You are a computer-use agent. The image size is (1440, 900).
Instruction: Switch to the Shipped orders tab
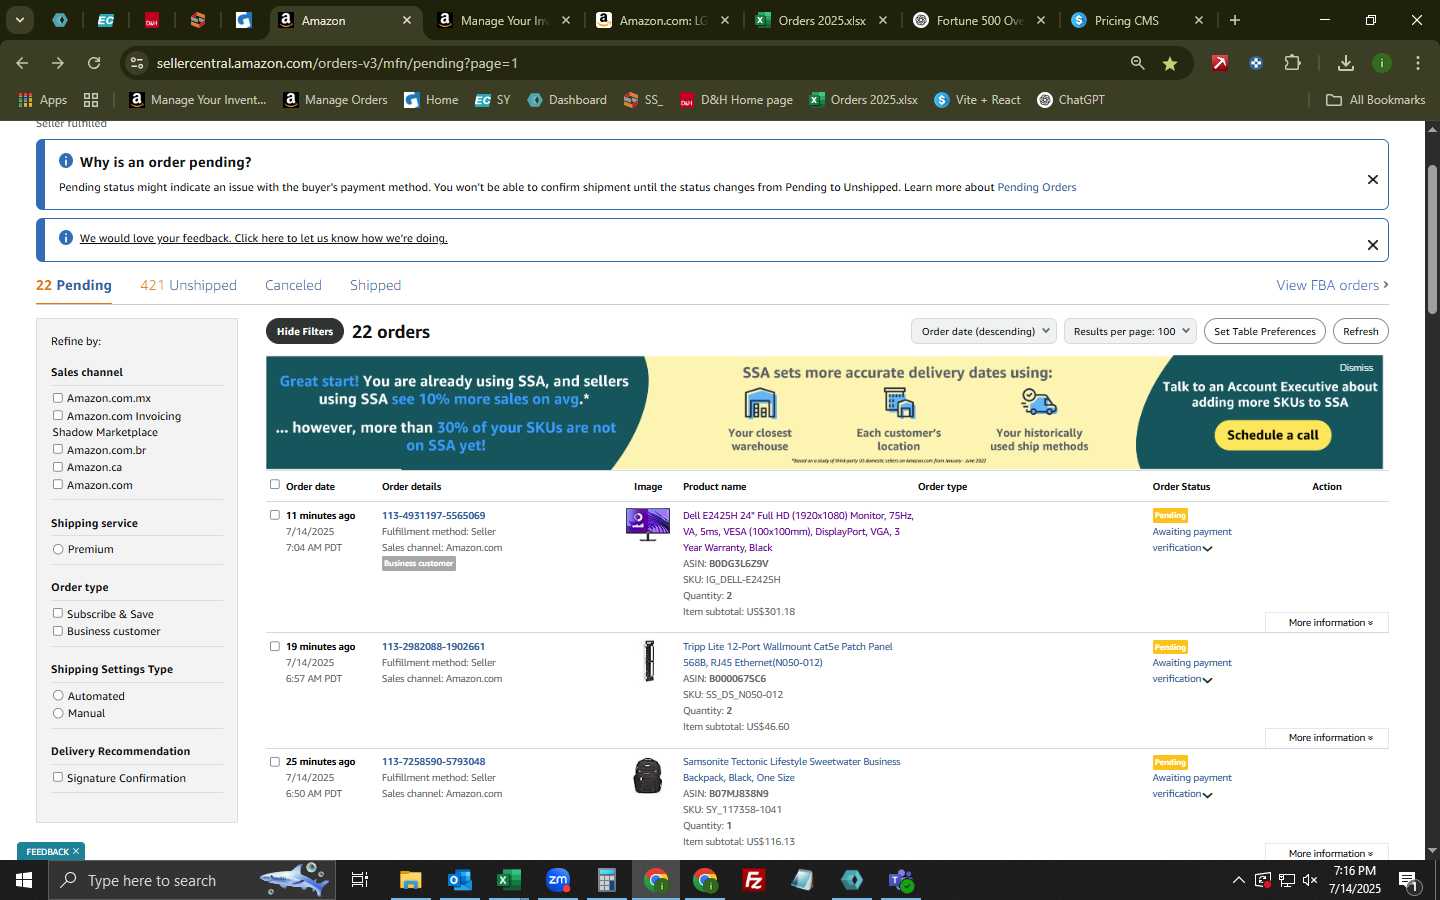point(375,285)
